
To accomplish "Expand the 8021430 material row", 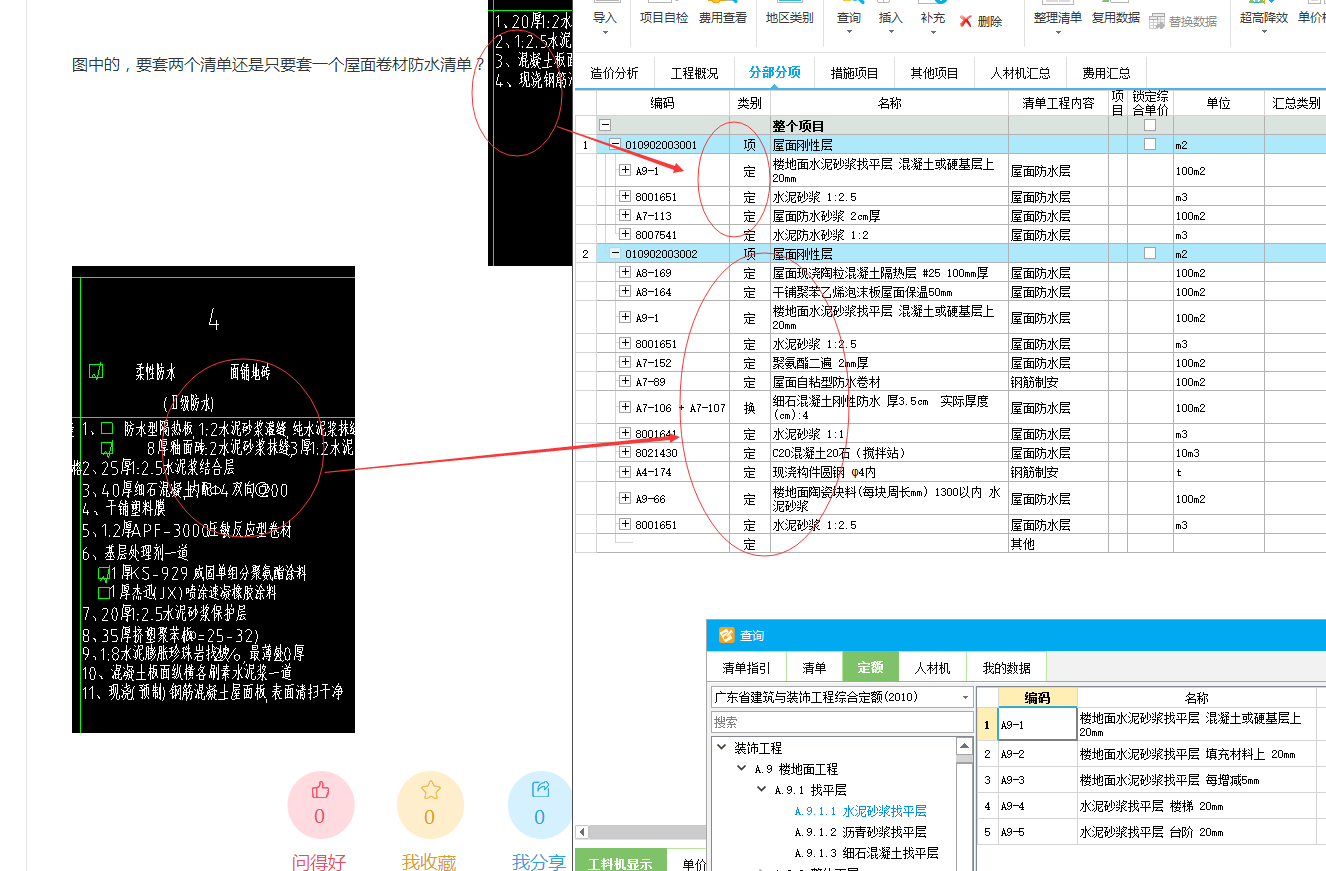I will pyautogui.click(x=625, y=452).
